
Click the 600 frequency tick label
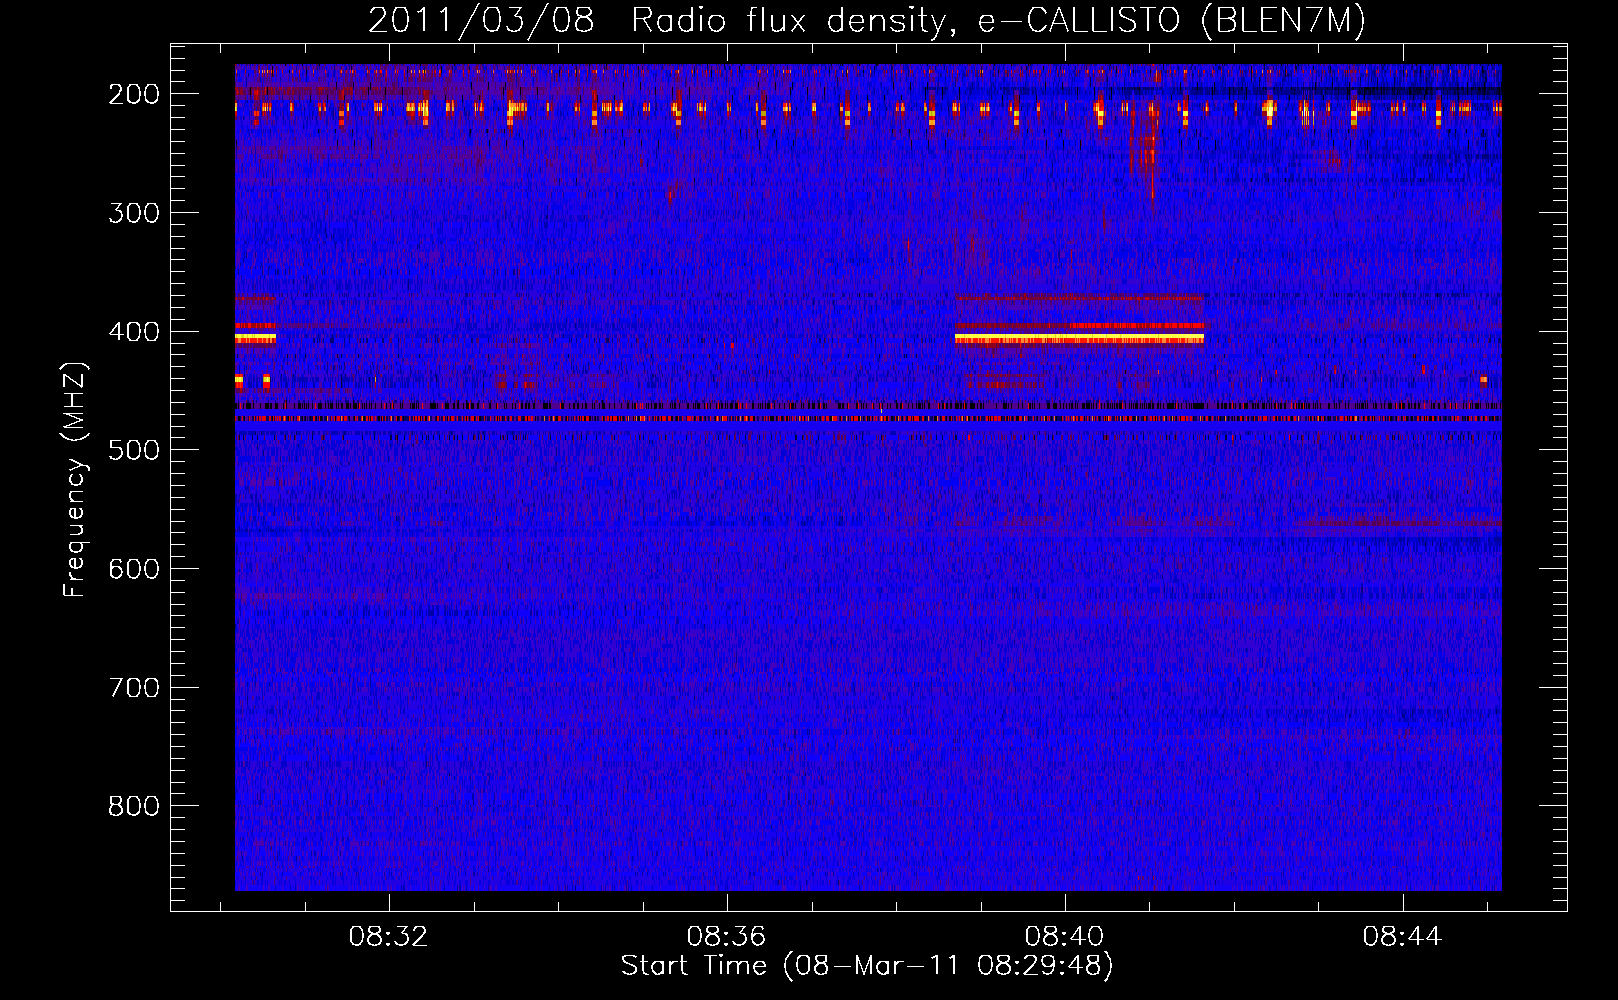tap(133, 569)
